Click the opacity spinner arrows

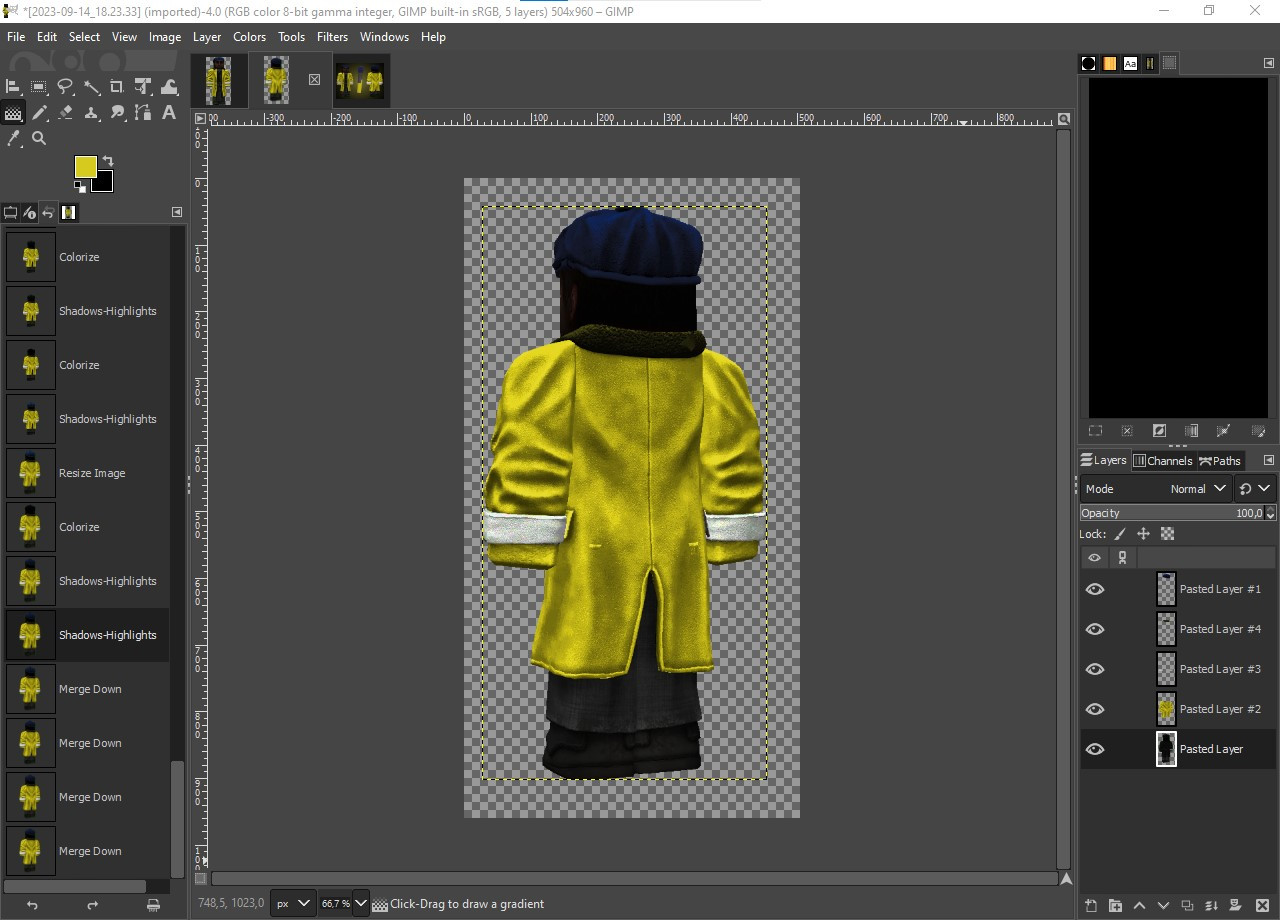(x=1270, y=513)
